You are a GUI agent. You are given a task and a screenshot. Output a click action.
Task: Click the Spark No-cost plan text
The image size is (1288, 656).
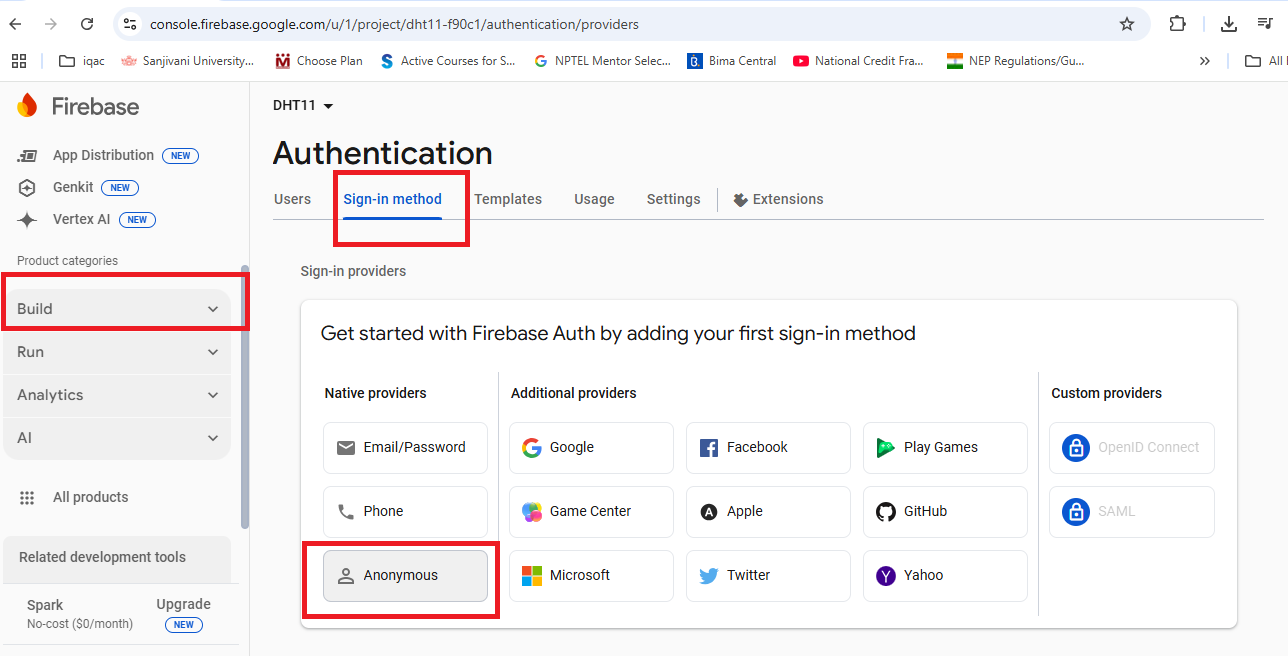[80, 614]
